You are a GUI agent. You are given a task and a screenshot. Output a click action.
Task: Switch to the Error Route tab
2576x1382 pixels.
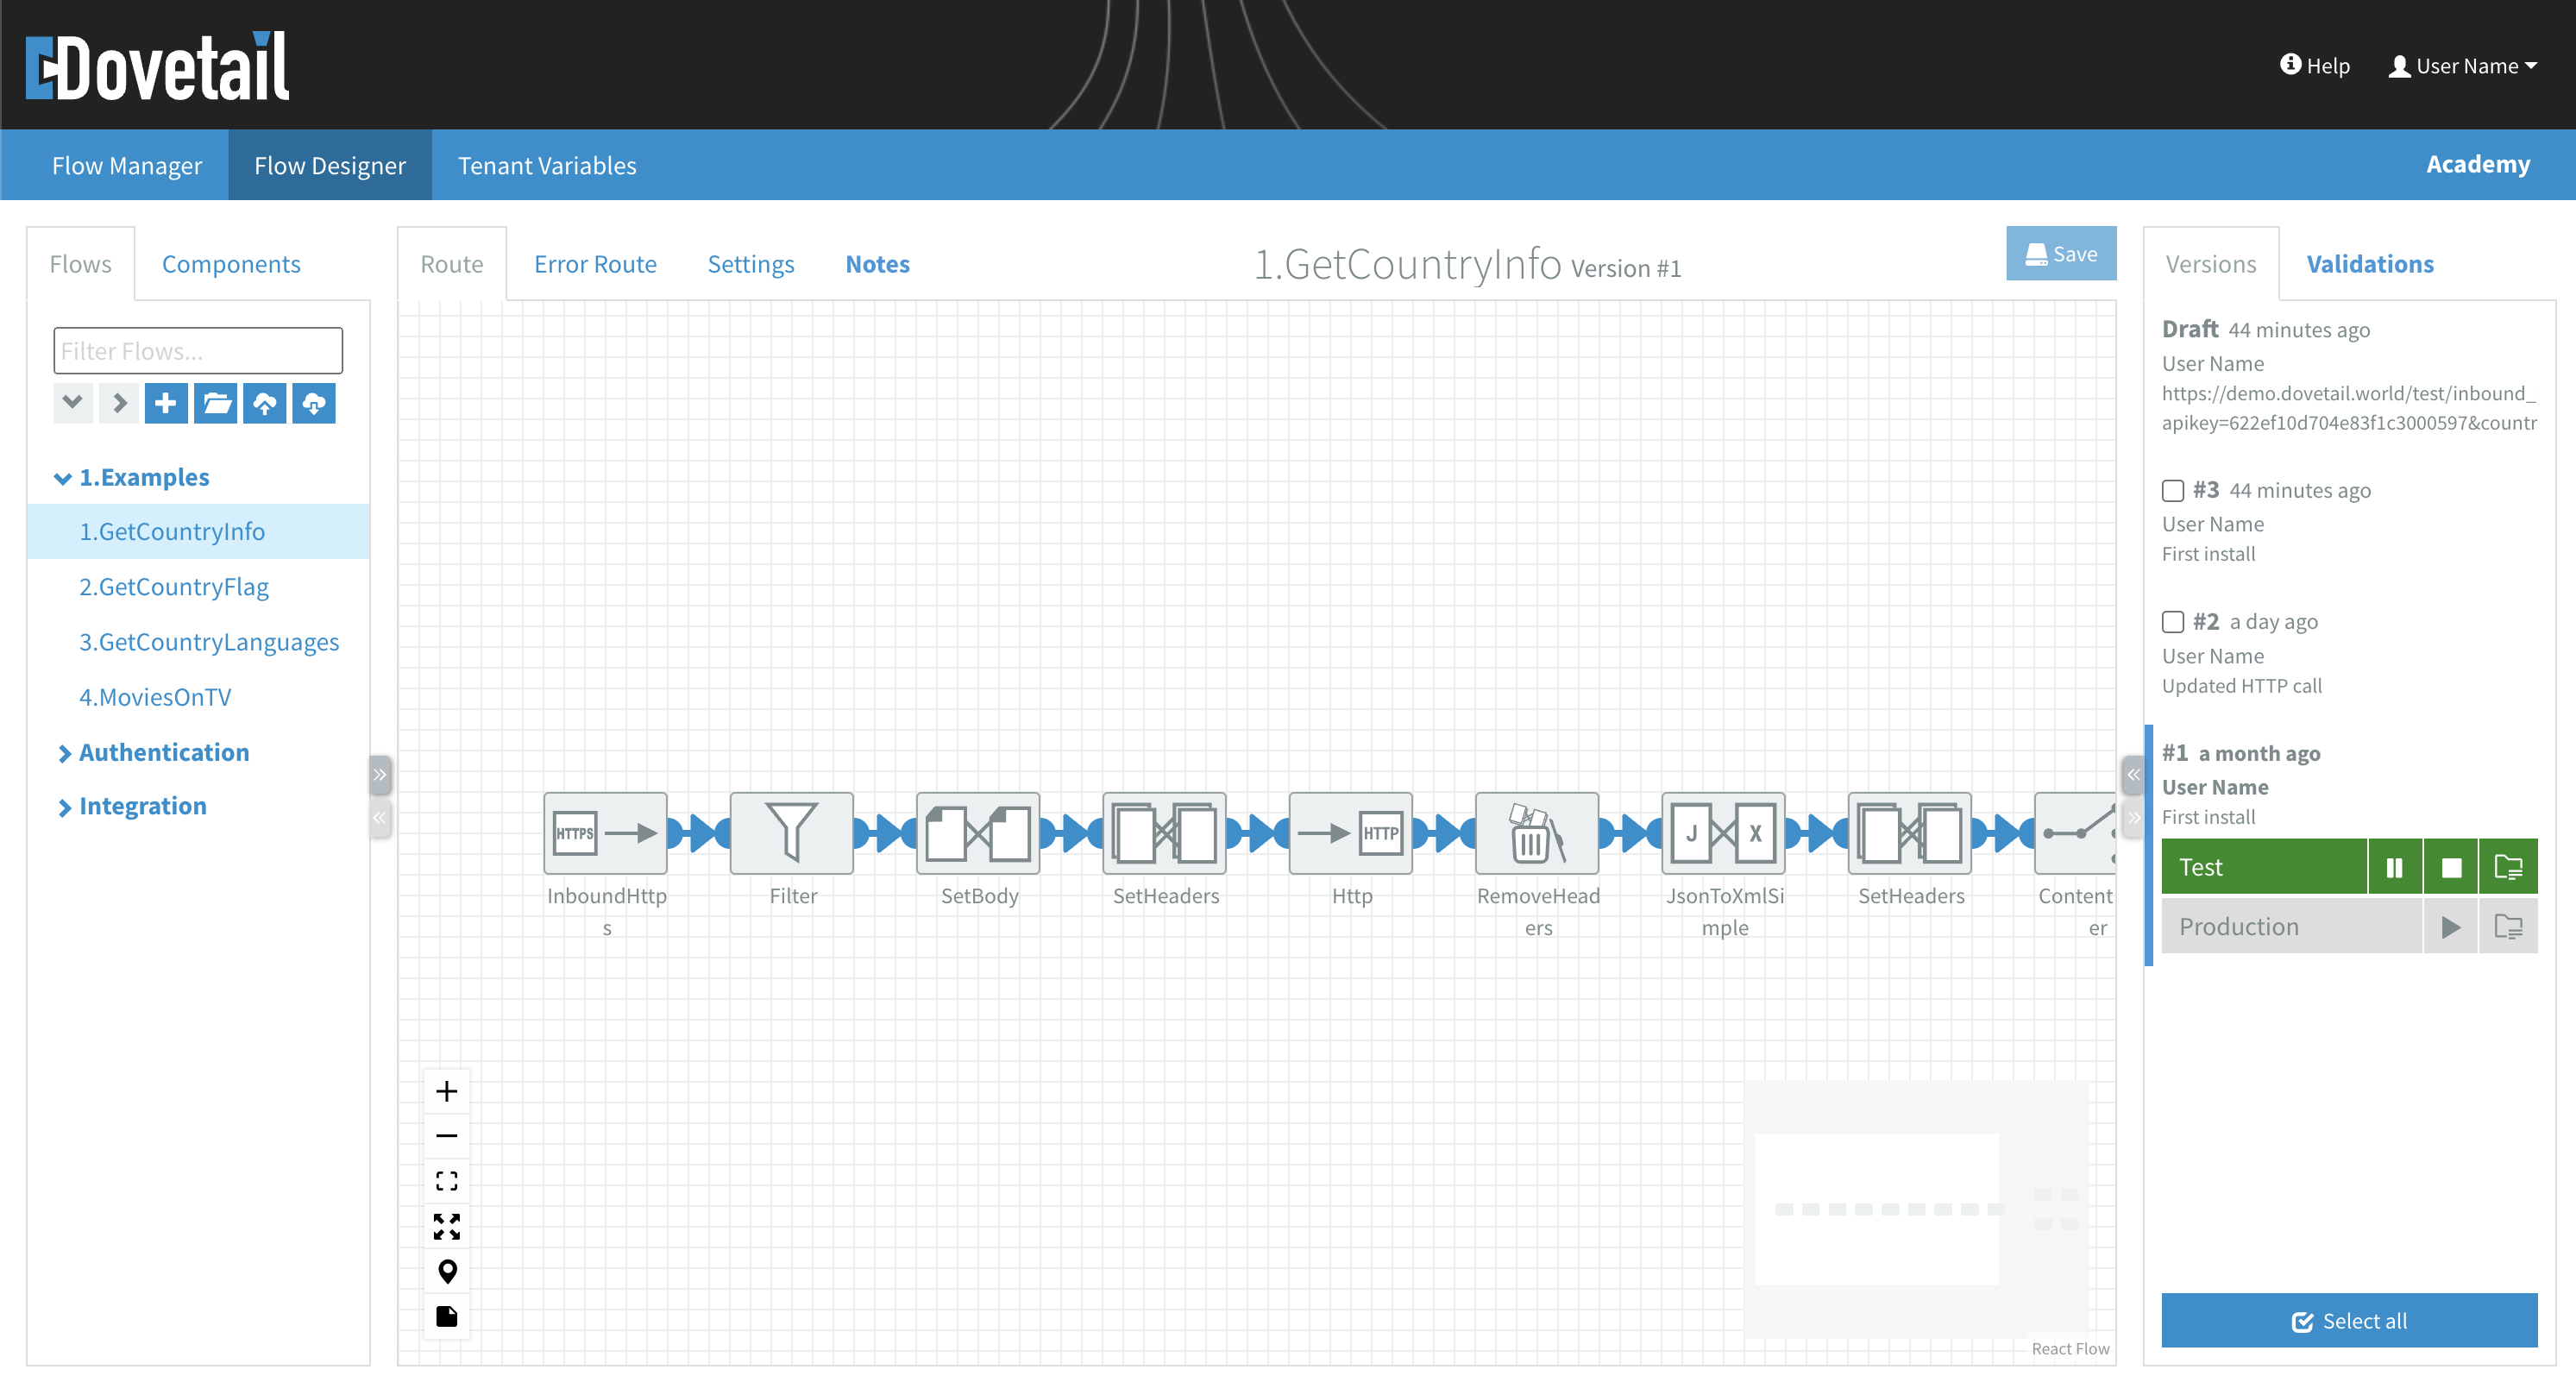[x=595, y=264]
